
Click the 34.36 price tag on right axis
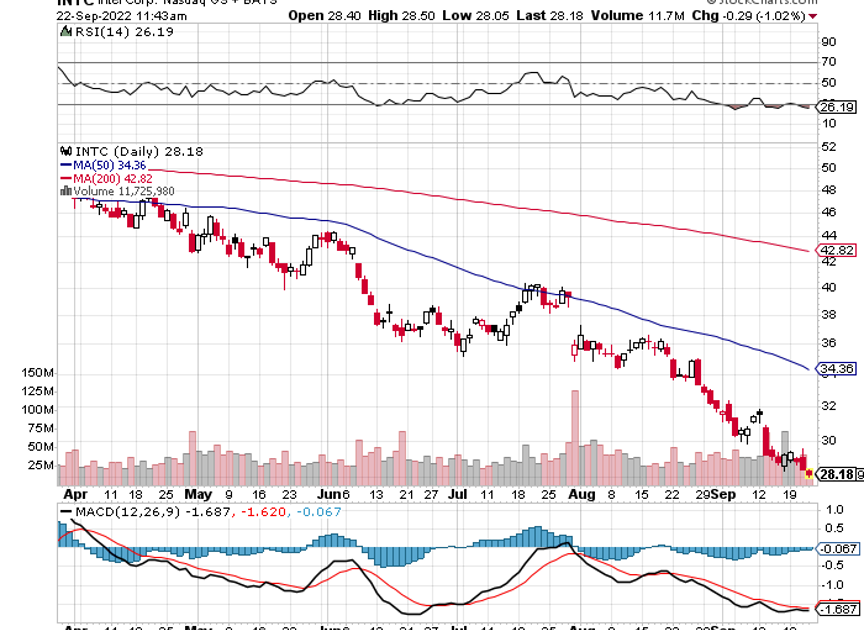836,368
